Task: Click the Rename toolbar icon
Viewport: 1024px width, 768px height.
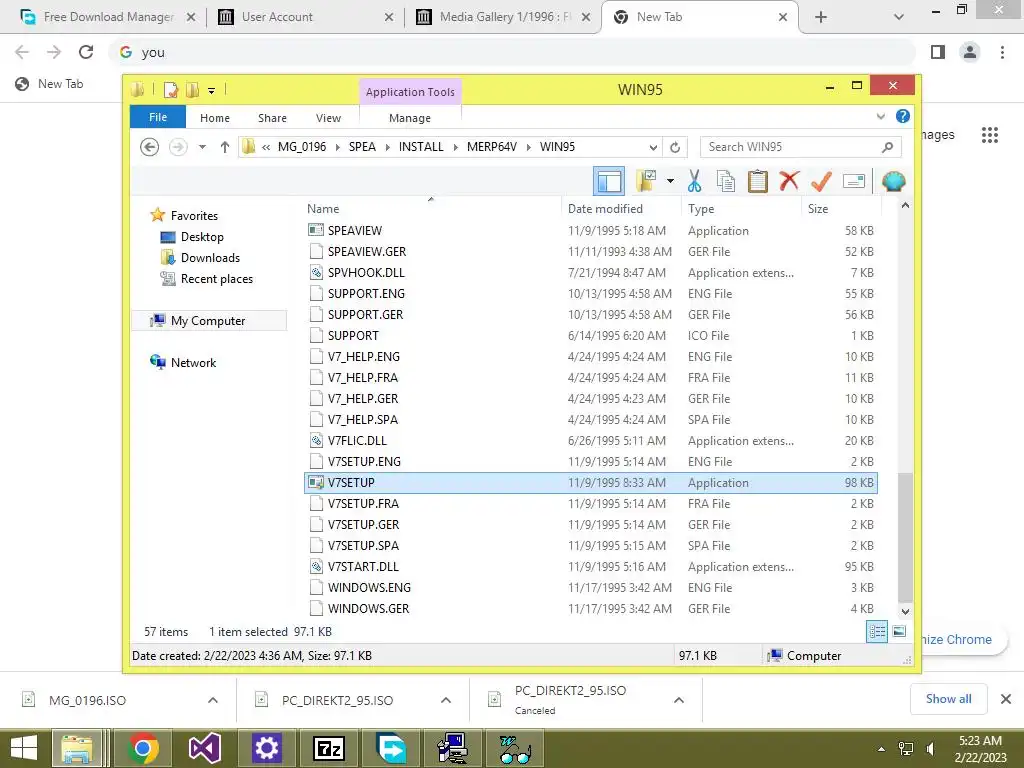Action: 854,181
